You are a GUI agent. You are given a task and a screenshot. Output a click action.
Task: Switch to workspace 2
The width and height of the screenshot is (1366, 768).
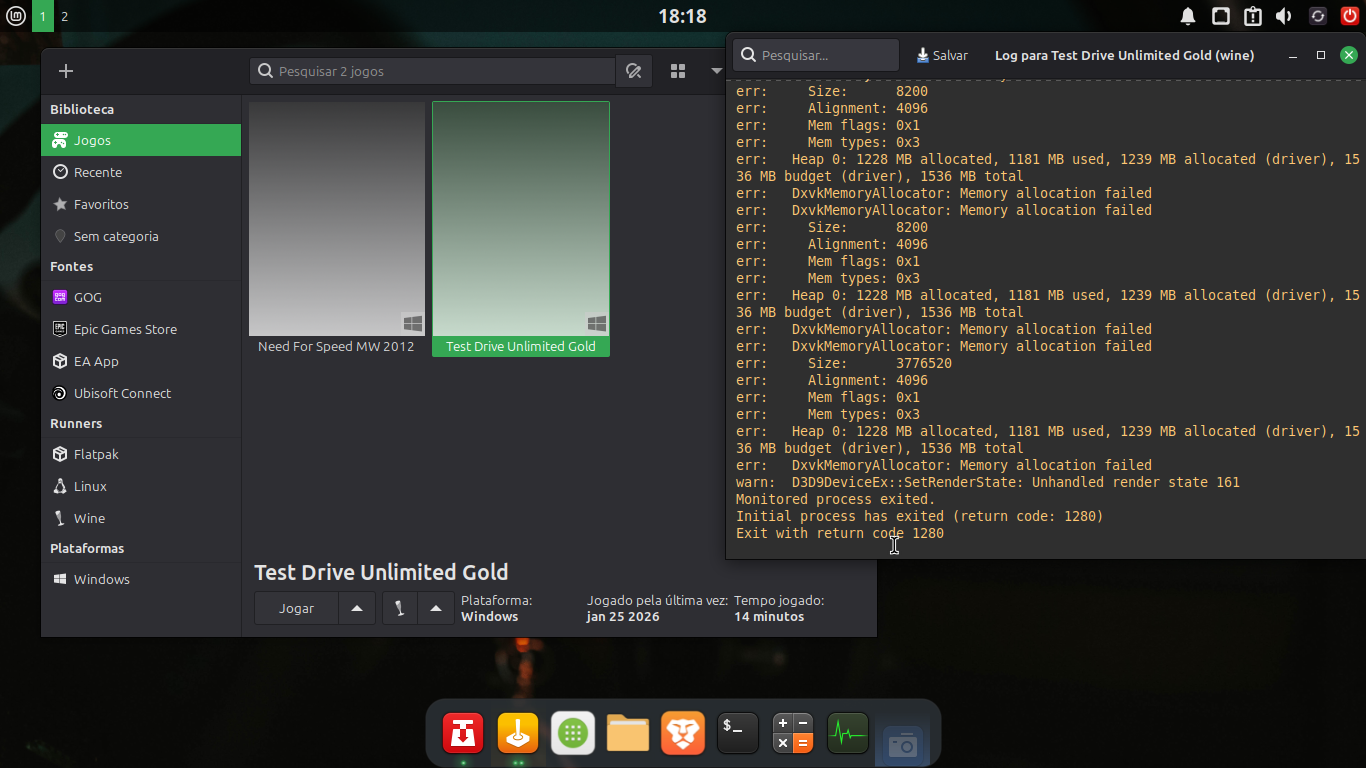(65, 16)
